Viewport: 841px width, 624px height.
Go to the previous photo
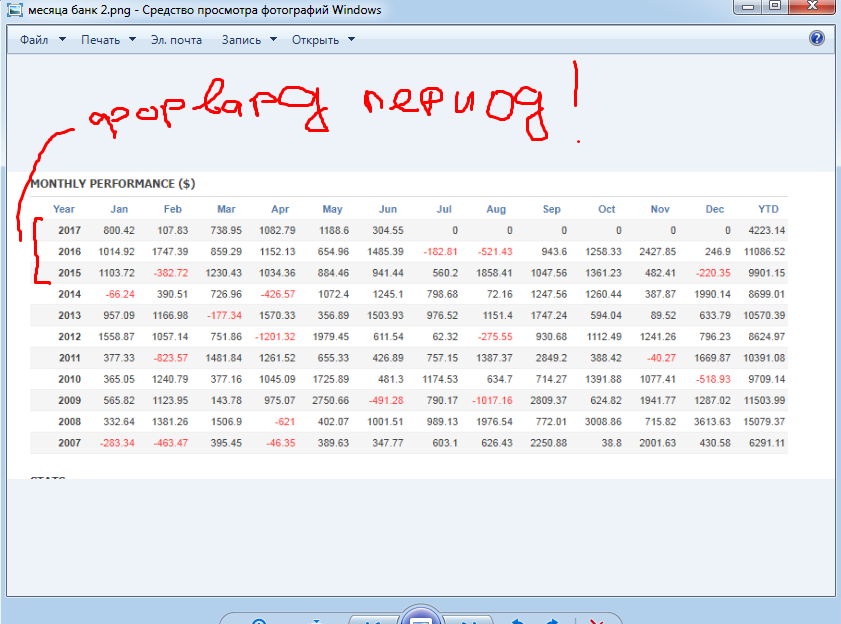coord(373,621)
